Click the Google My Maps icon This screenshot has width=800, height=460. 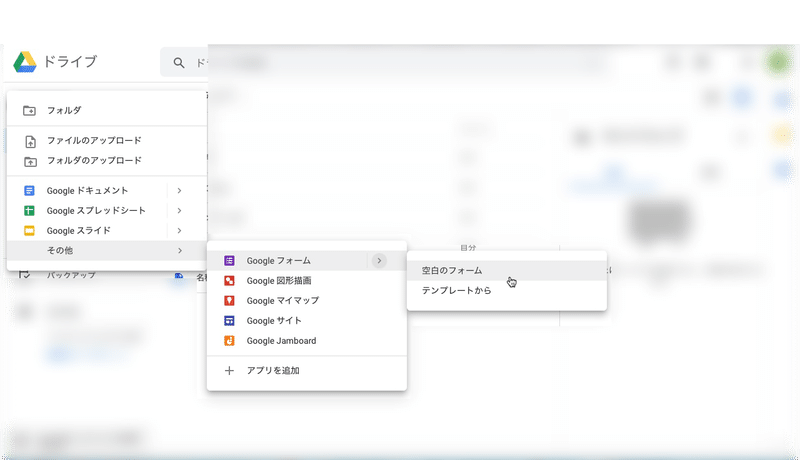pyautogui.click(x=230, y=300)
